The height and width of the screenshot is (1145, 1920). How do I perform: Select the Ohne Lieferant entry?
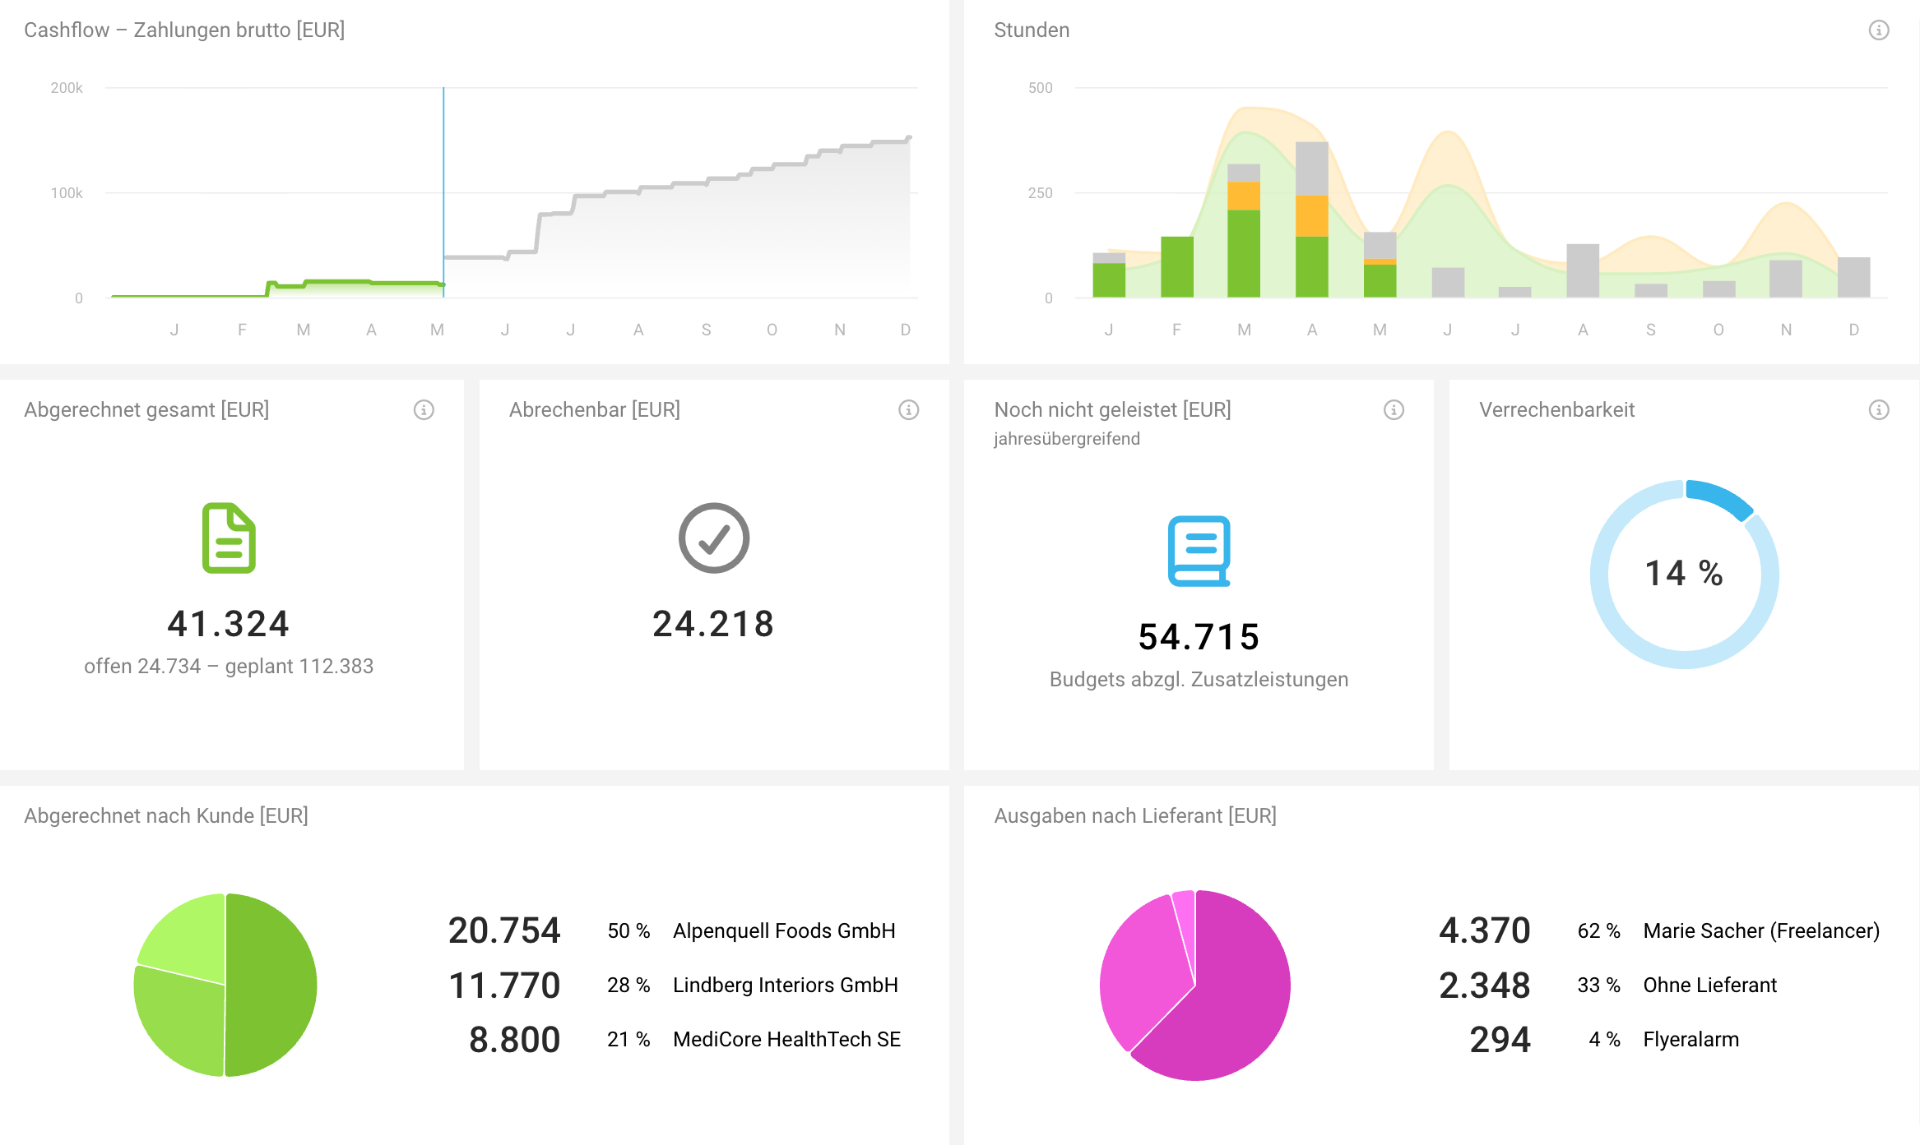click(x=1710, y=985)
